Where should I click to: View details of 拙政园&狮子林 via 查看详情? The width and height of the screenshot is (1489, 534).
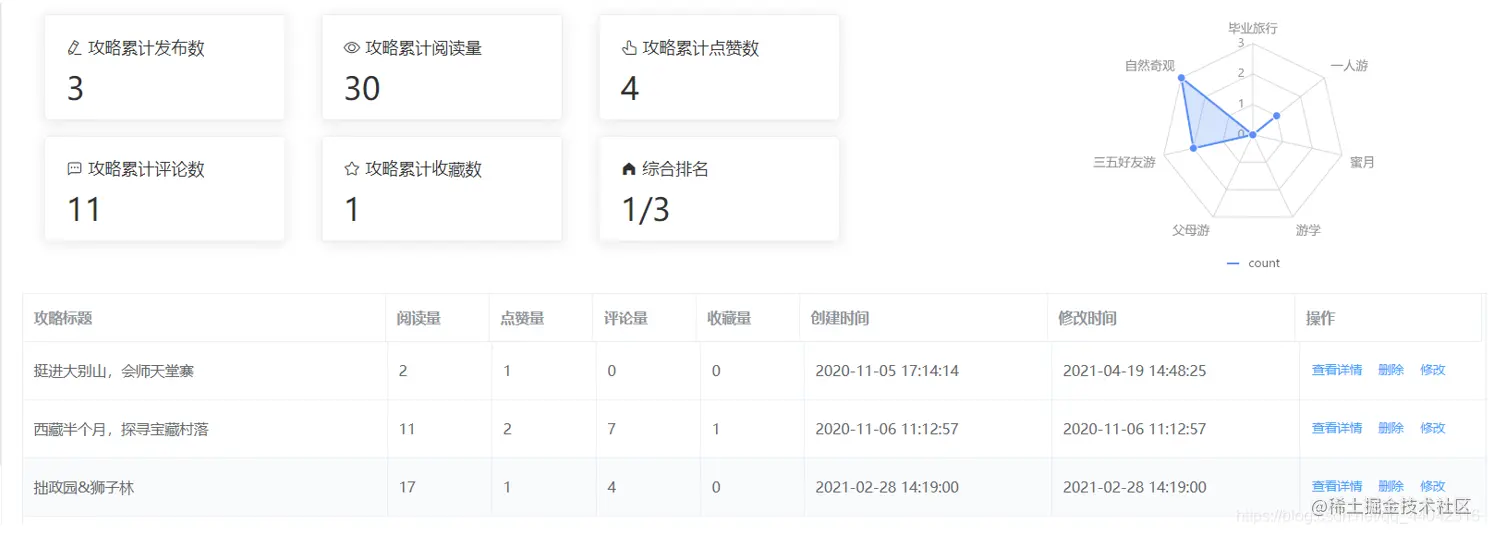(1336, 486)
